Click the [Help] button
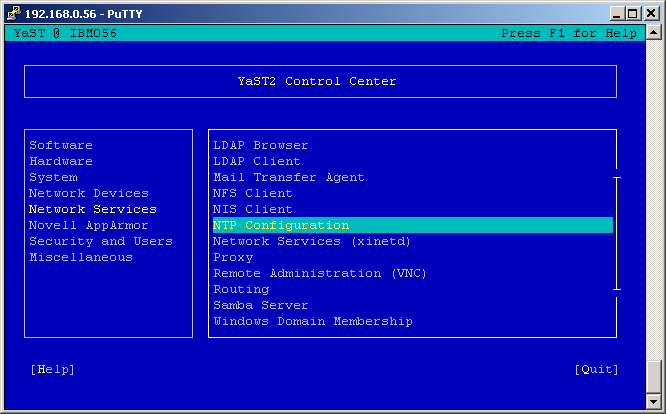Viewport: 666px width, 414px height. (x=53, y=369)
